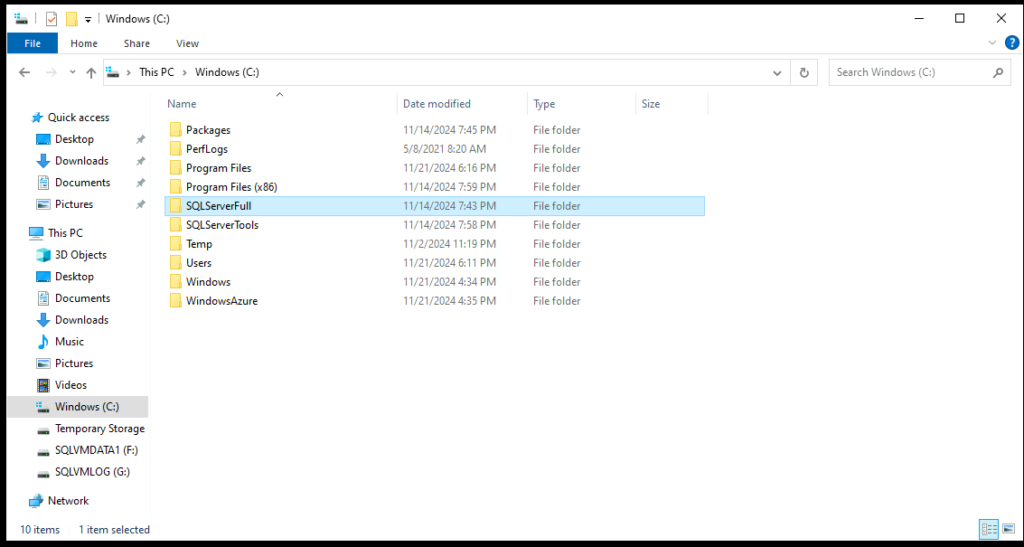This screenshot has height=547, width=1024.
Task: Sort by the Date modified column header
Action: point(437,104)
